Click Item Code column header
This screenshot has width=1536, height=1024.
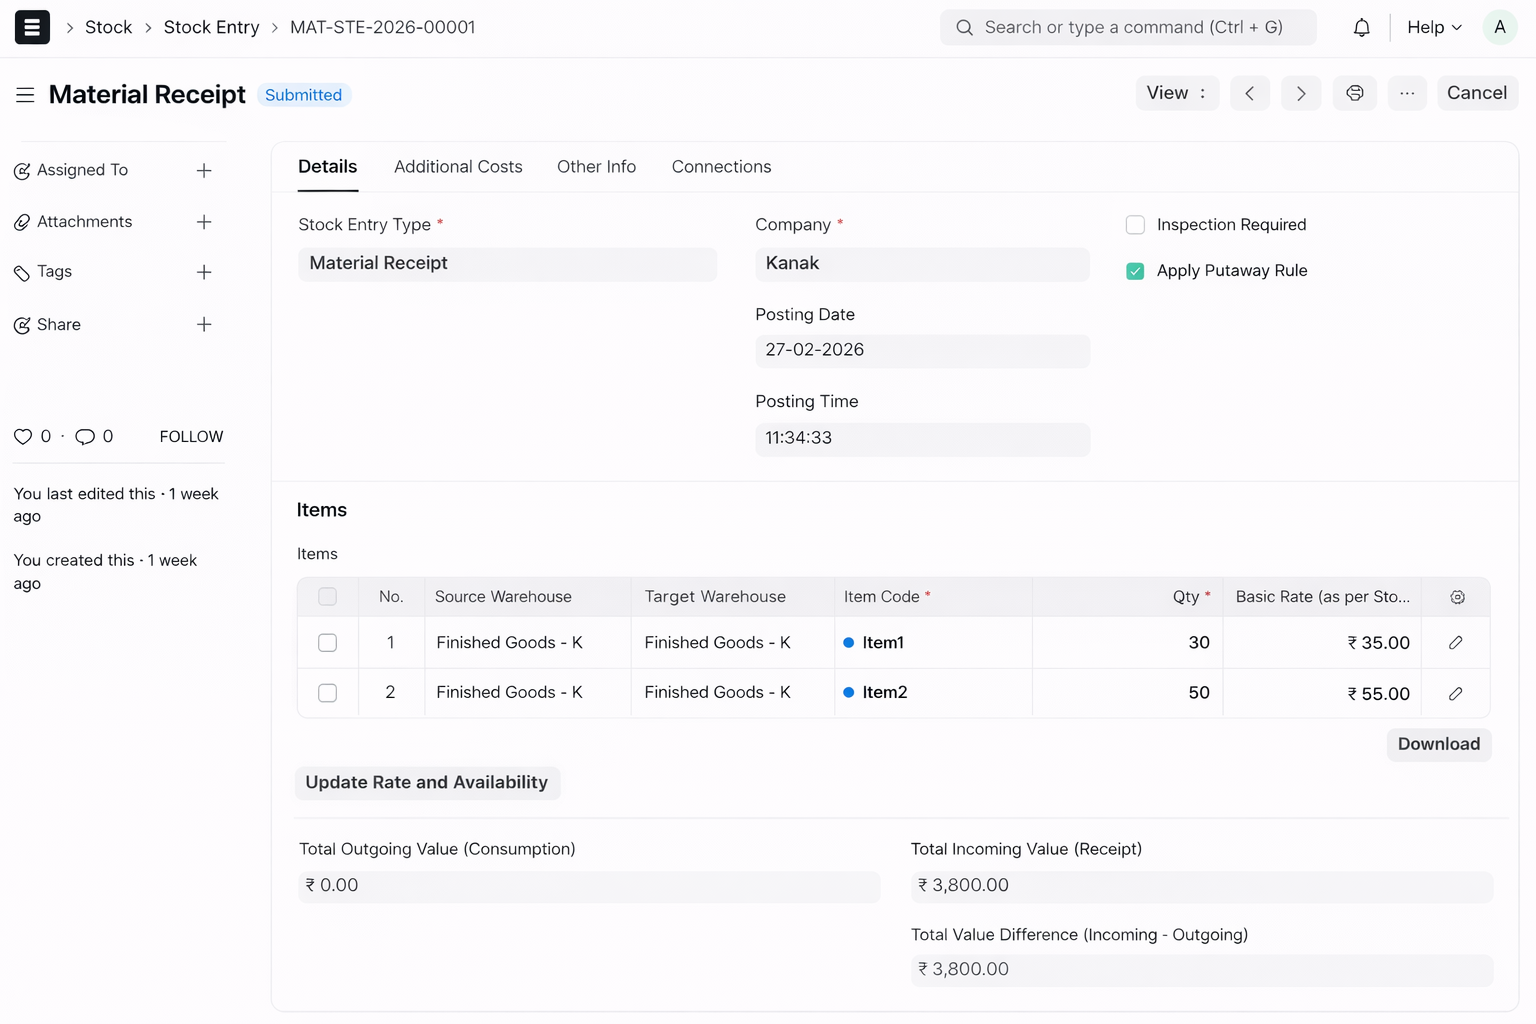coord(933,597)
